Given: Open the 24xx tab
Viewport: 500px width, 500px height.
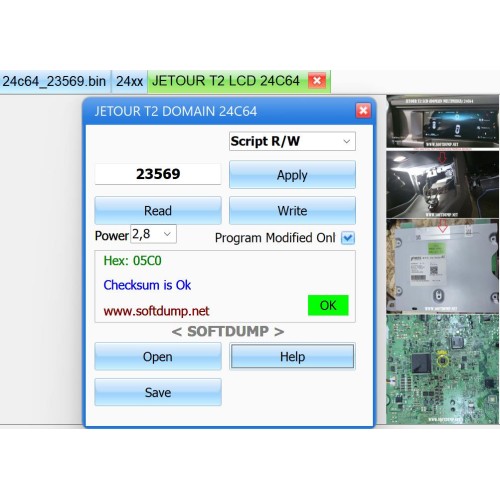Looking at the screenshot, I should pyautogui.click(x=129, y=82).
